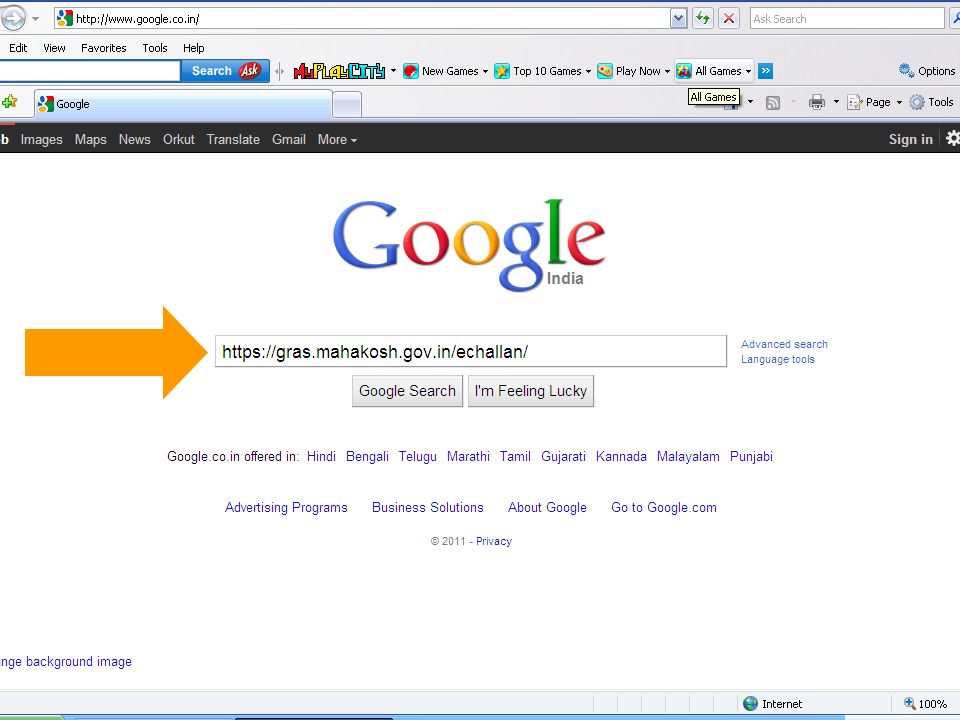Open the Edit menu
This screenshot has width=960, height=720.
click(x=18, y=48)
